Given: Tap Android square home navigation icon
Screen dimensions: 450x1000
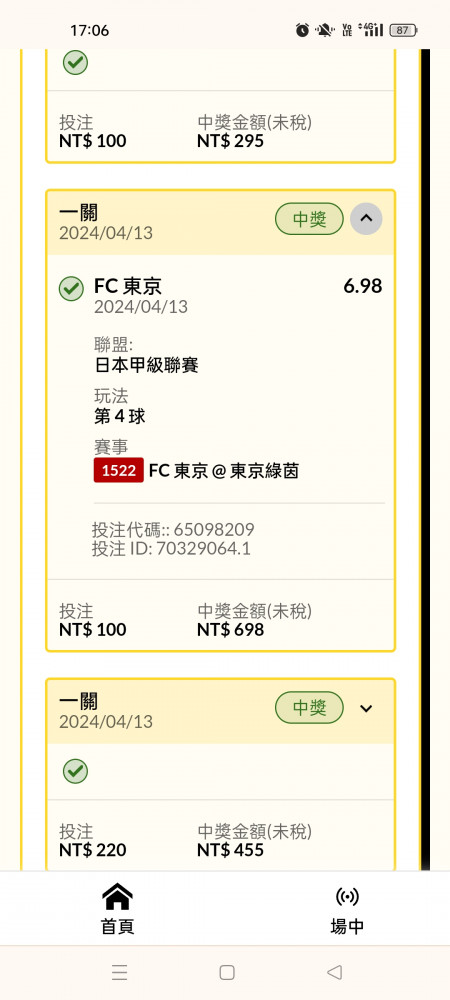Looking at the screenshot, I should [226, 972].
